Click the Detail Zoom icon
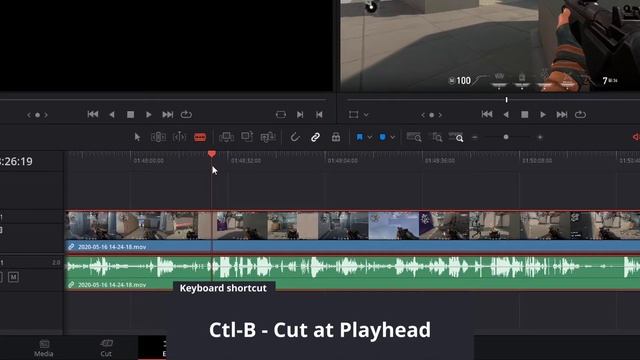This screenshot has height=360, width=640. pyautogui.click(x=437, y=138)
